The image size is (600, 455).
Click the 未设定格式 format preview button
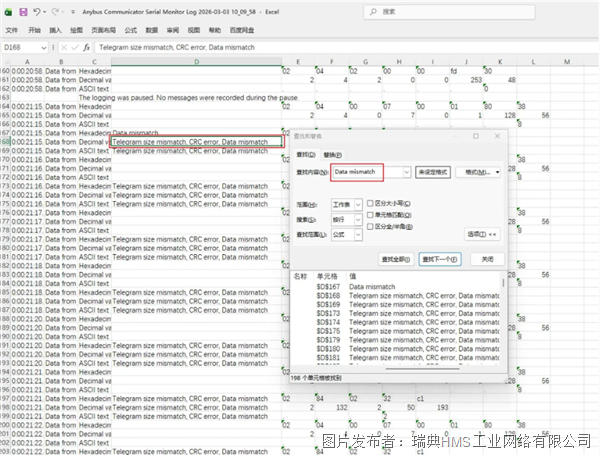click(433, 172)
